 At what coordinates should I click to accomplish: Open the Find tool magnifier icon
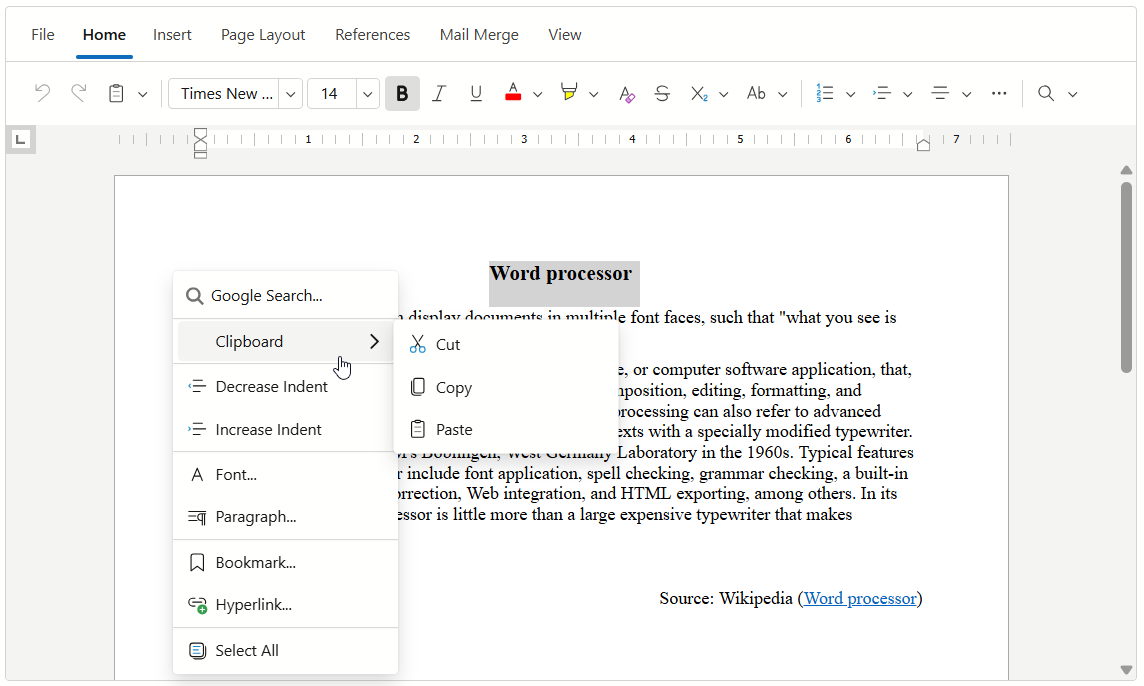(x=1046, y=93)
